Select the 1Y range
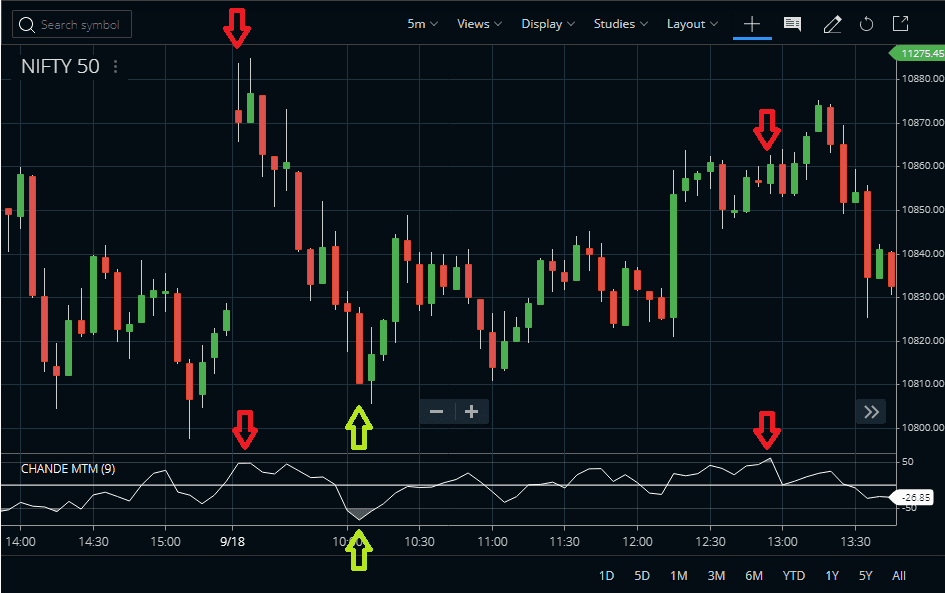 [x=832, y=576]
